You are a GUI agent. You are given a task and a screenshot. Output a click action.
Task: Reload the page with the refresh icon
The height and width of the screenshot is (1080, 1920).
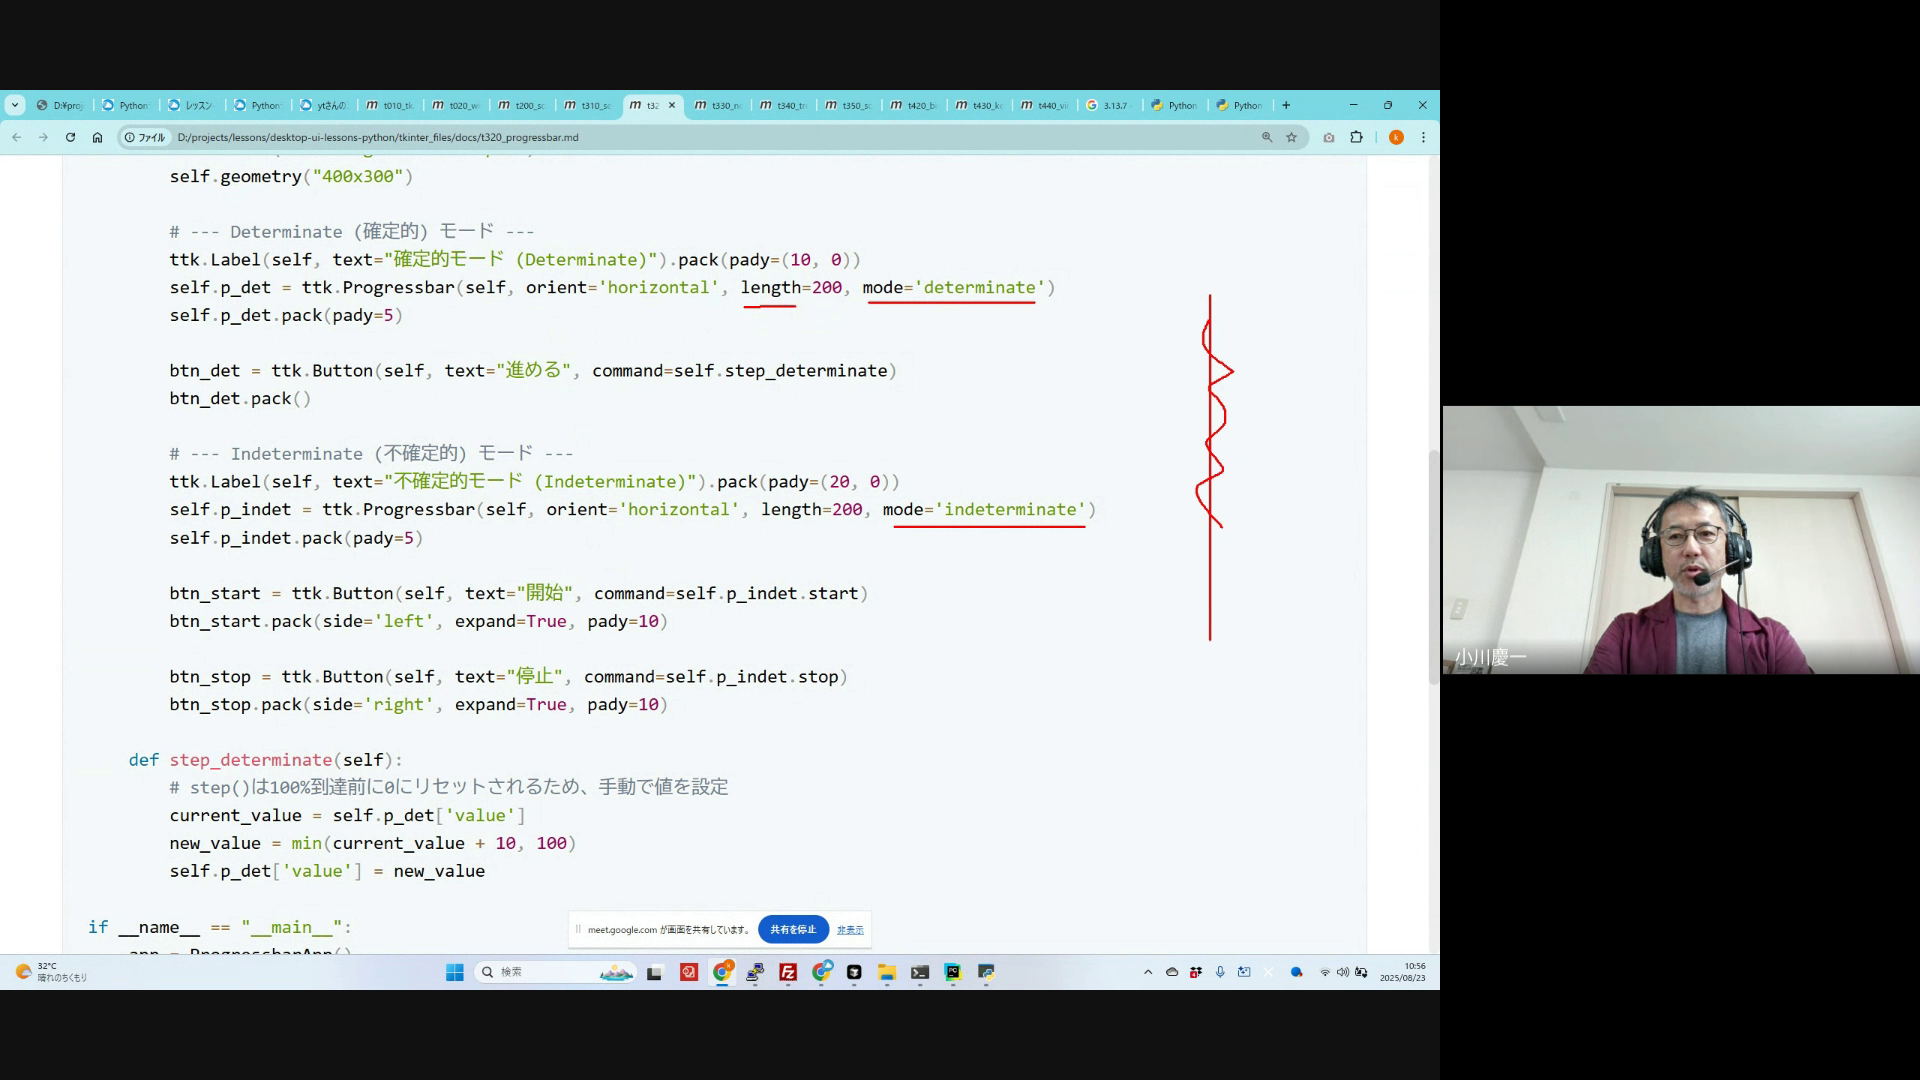[70, 137]
